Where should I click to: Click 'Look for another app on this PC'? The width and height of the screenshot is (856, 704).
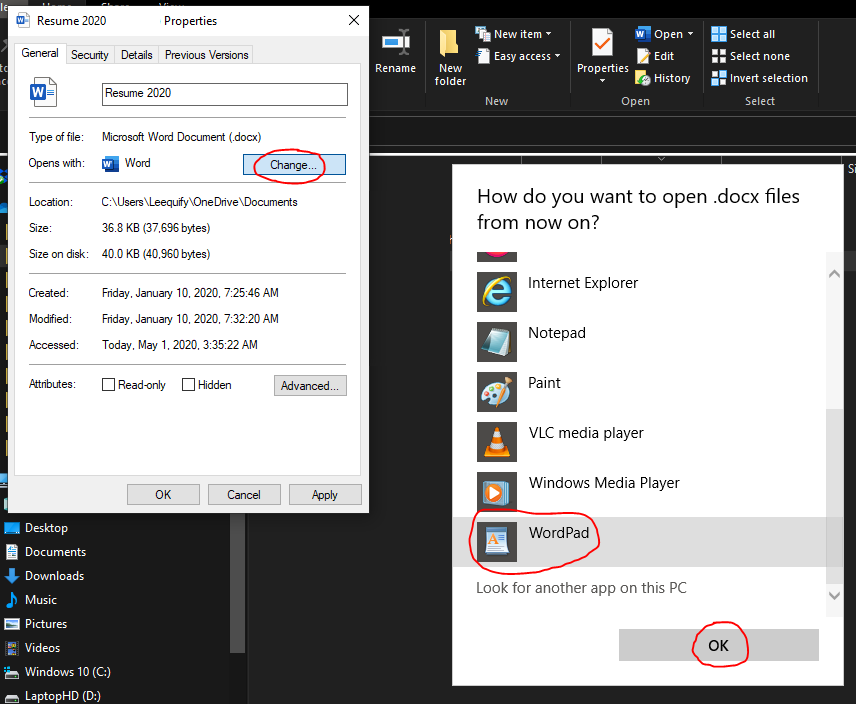coord(581,588)
